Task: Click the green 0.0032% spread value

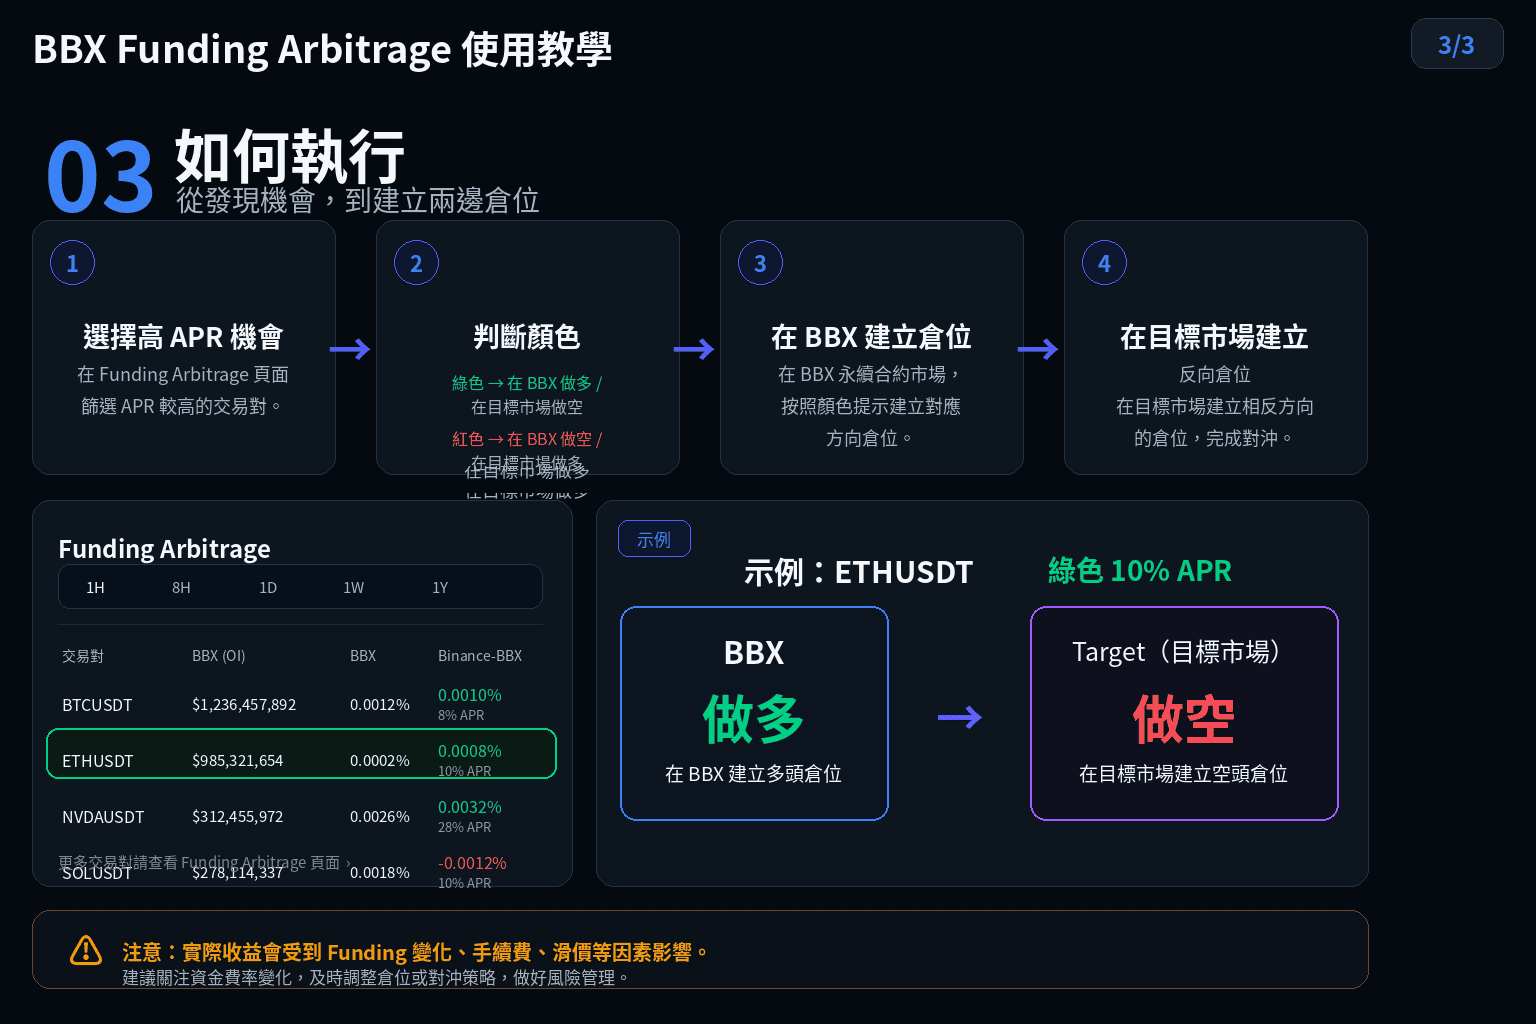Action: tap(470, 807)
